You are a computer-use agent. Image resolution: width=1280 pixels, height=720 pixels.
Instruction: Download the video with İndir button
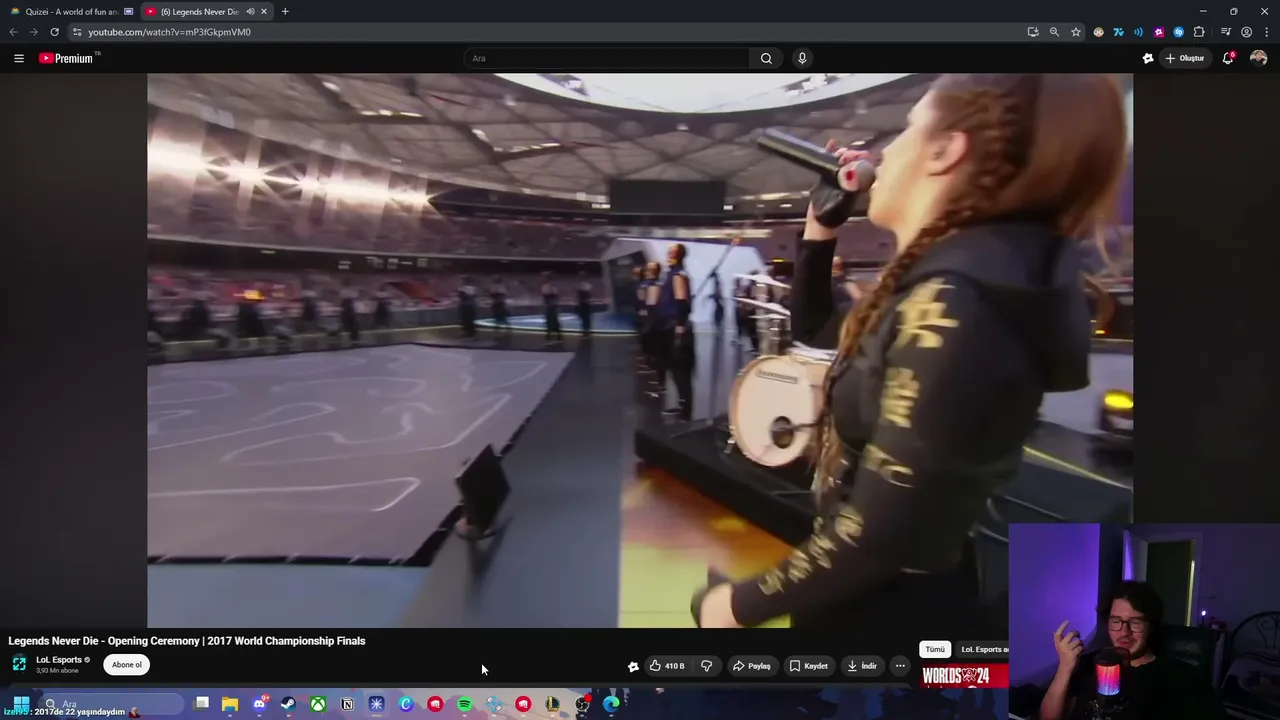pyautogui.click(x=862, y=665)
